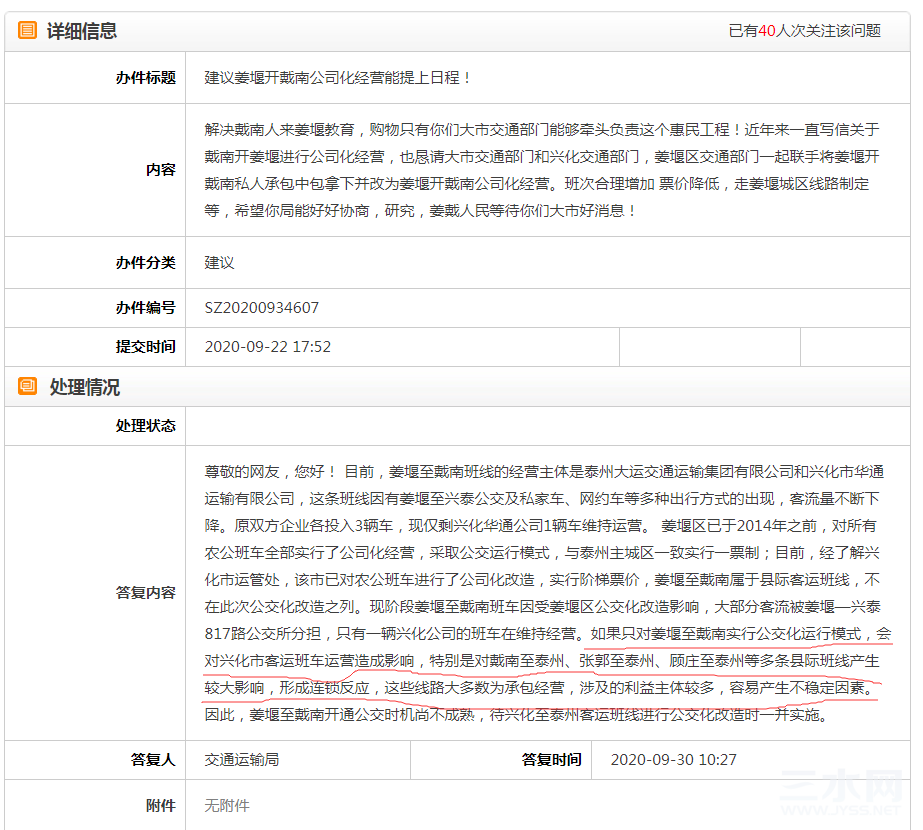Click the 答复内容 row label
This screenshot has height=830, width=923.
click(145, 593)
